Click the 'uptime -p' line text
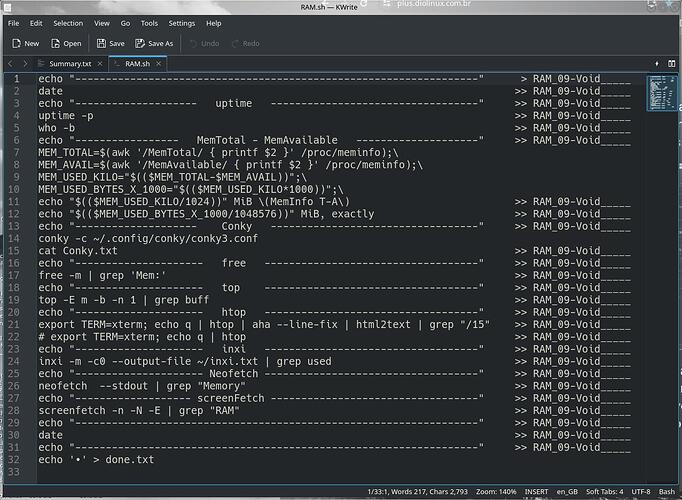This screenshot has height=500, width=682. click(66, 116)
